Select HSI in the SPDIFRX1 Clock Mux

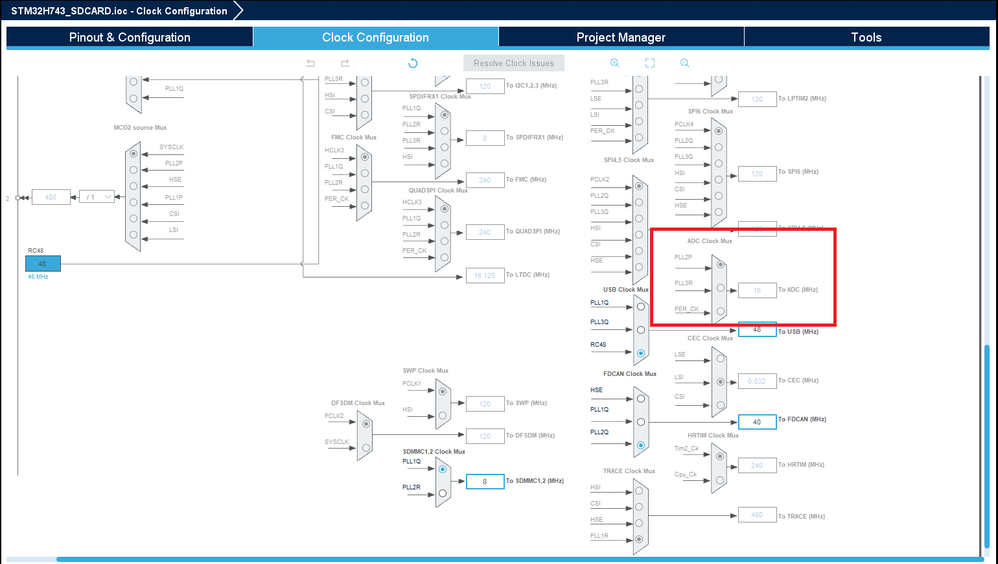pyautogui.click(x=444, y=163)
